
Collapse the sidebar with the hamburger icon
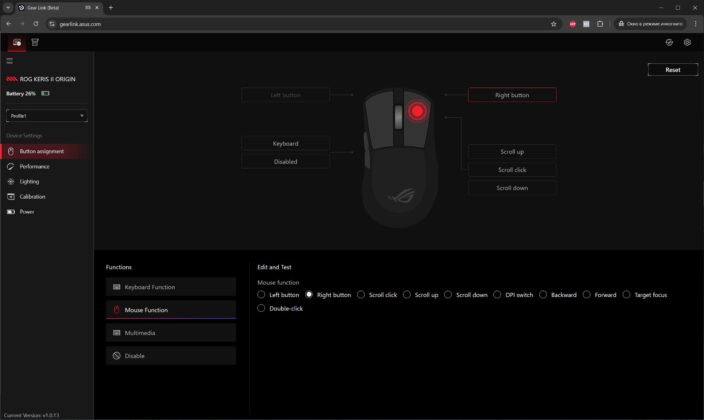tap(9, 61)
